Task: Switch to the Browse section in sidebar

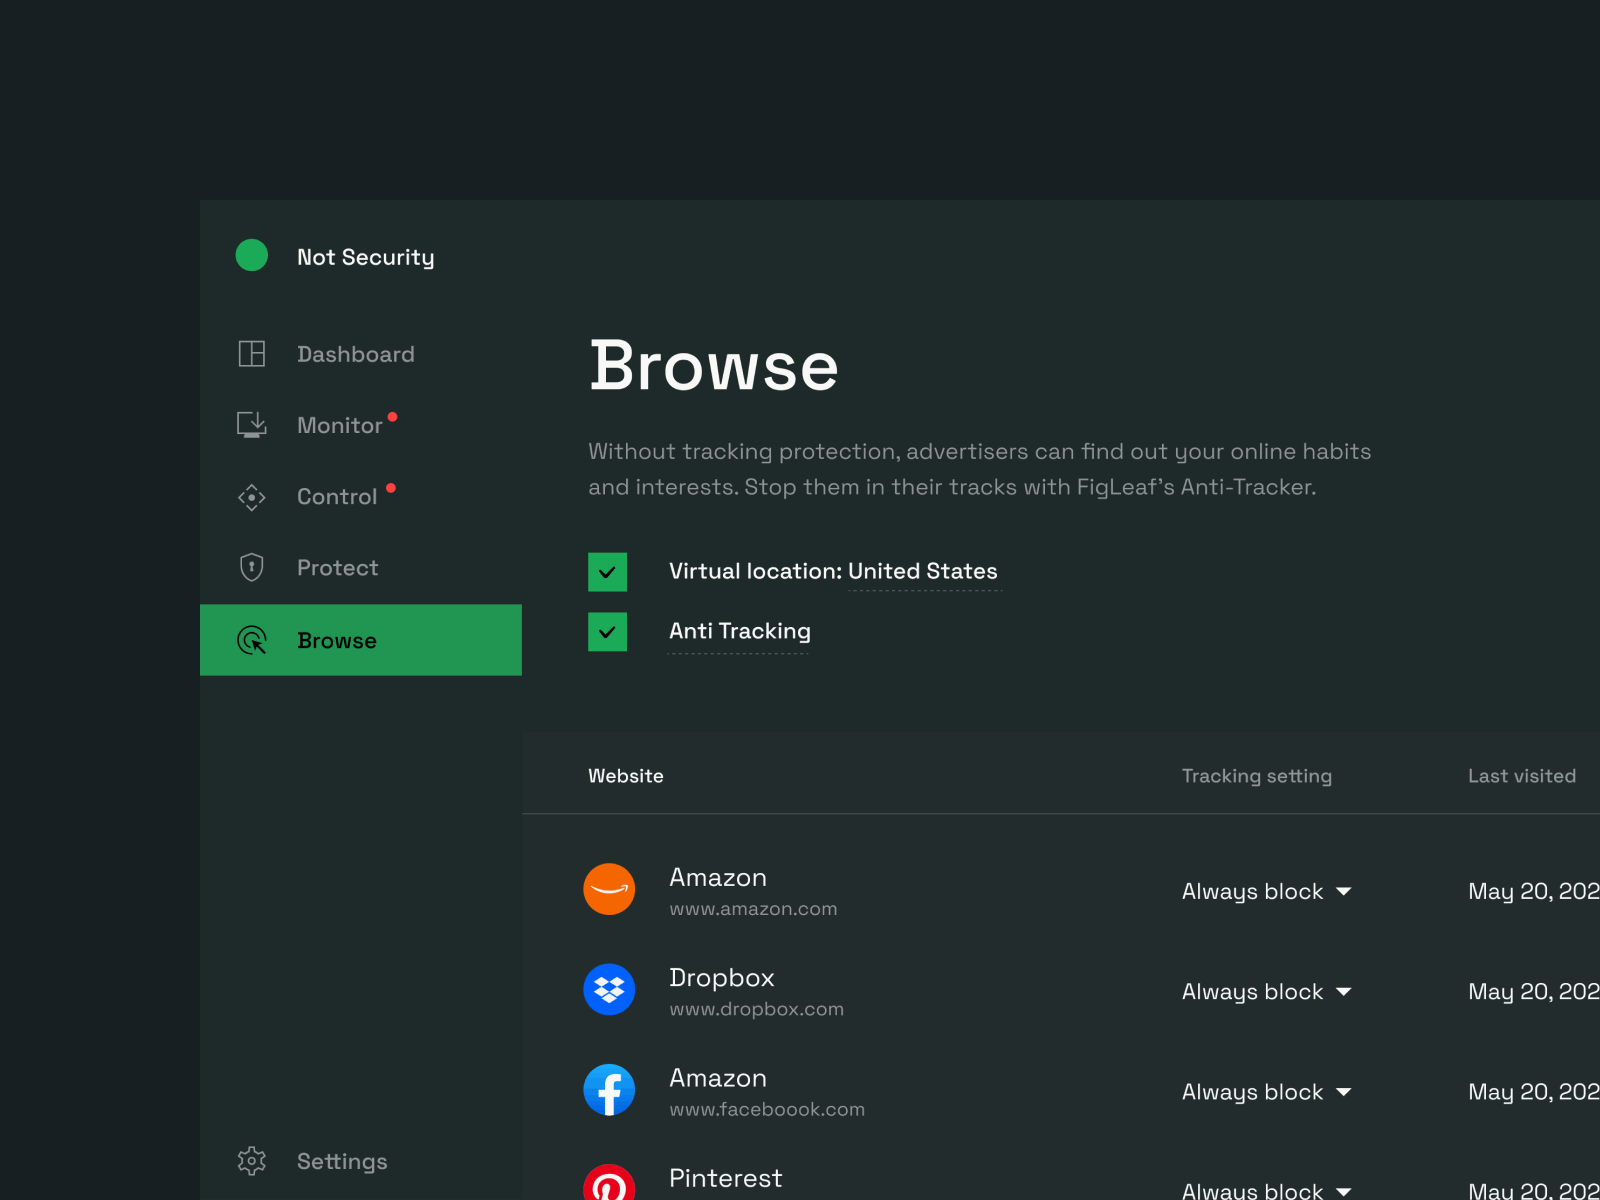Action: [336, 640]
